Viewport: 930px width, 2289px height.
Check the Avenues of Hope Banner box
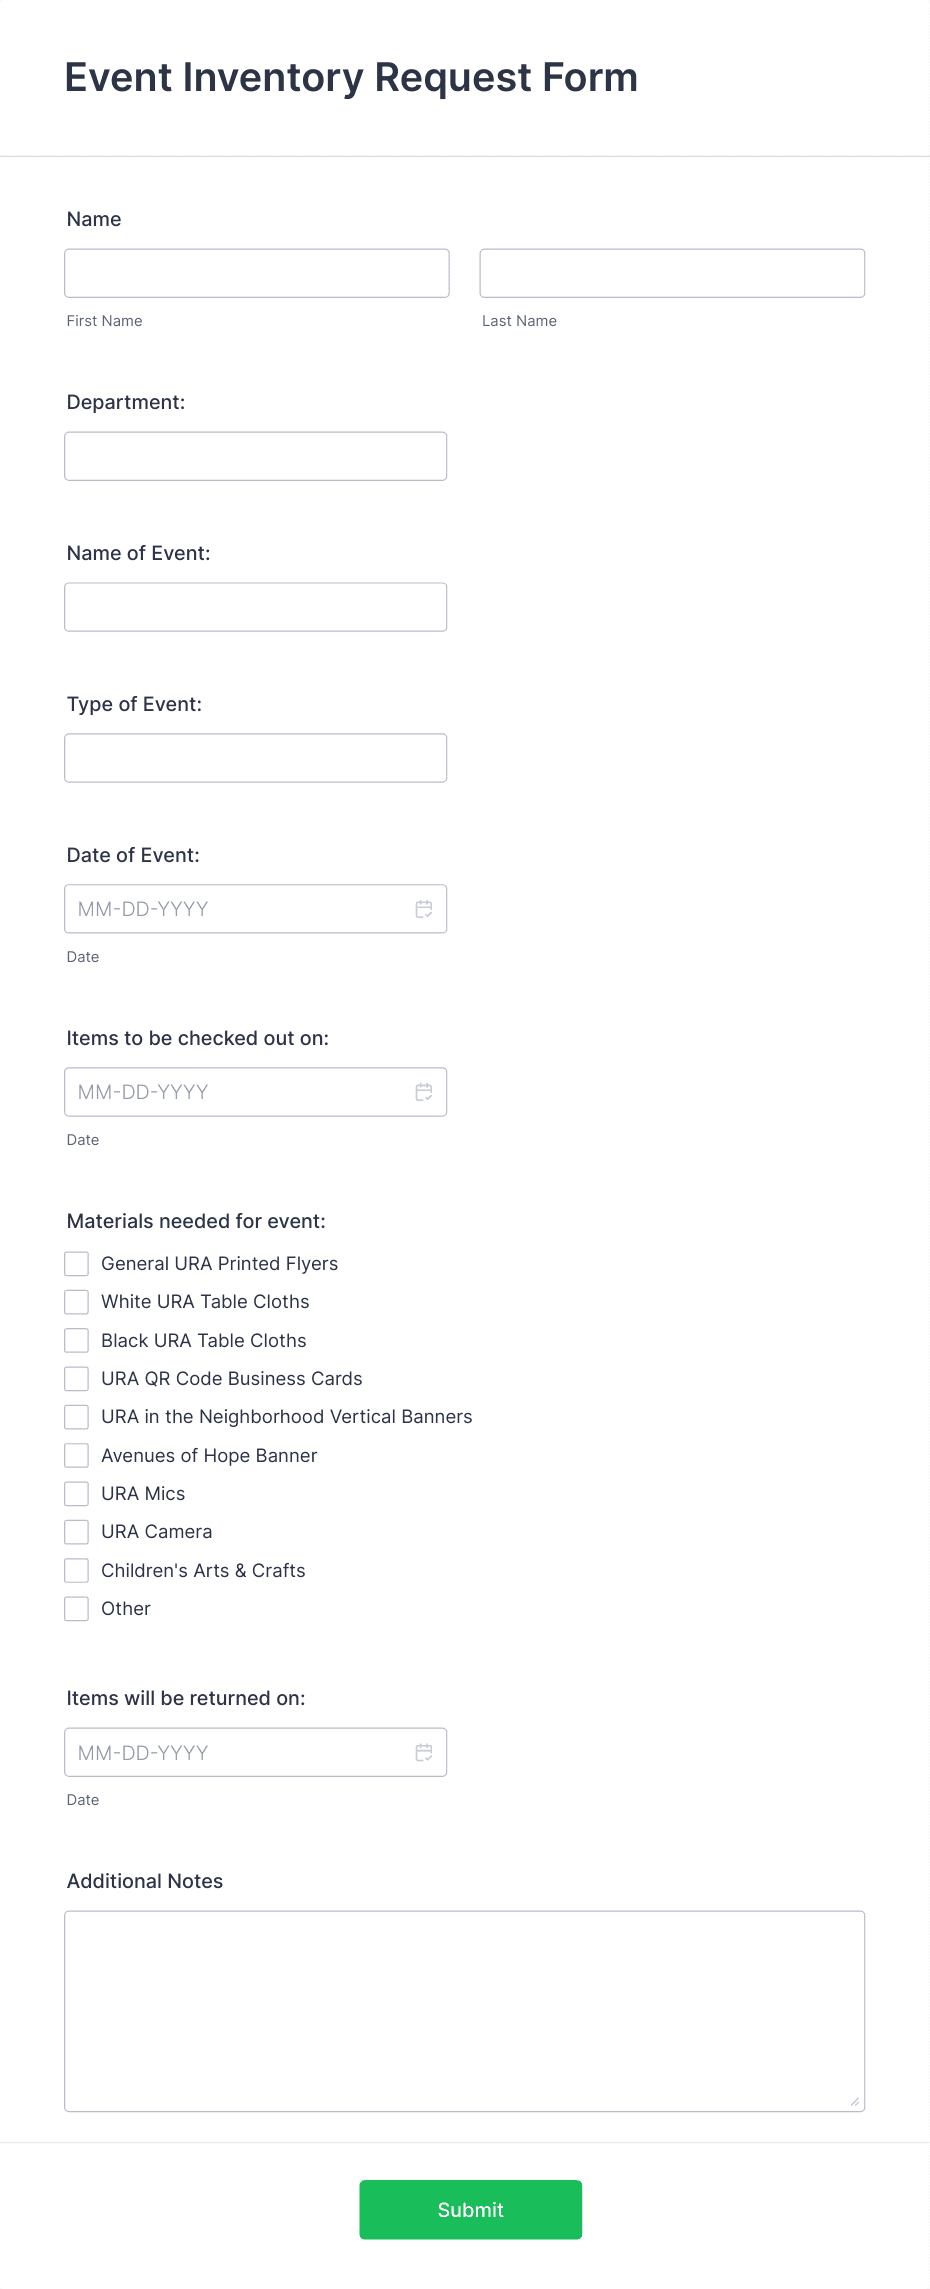click(76, 1455)
